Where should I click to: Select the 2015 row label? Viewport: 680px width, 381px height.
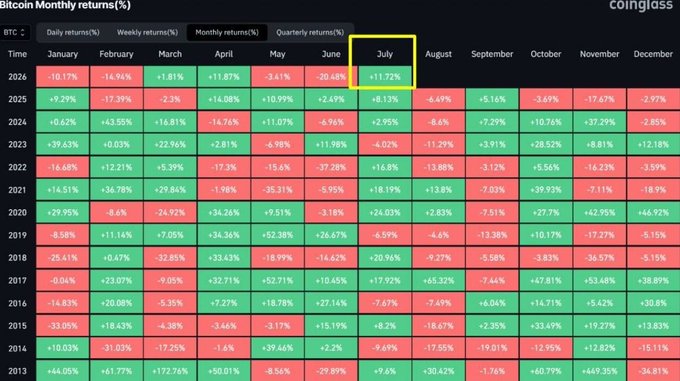coord(17,326)
